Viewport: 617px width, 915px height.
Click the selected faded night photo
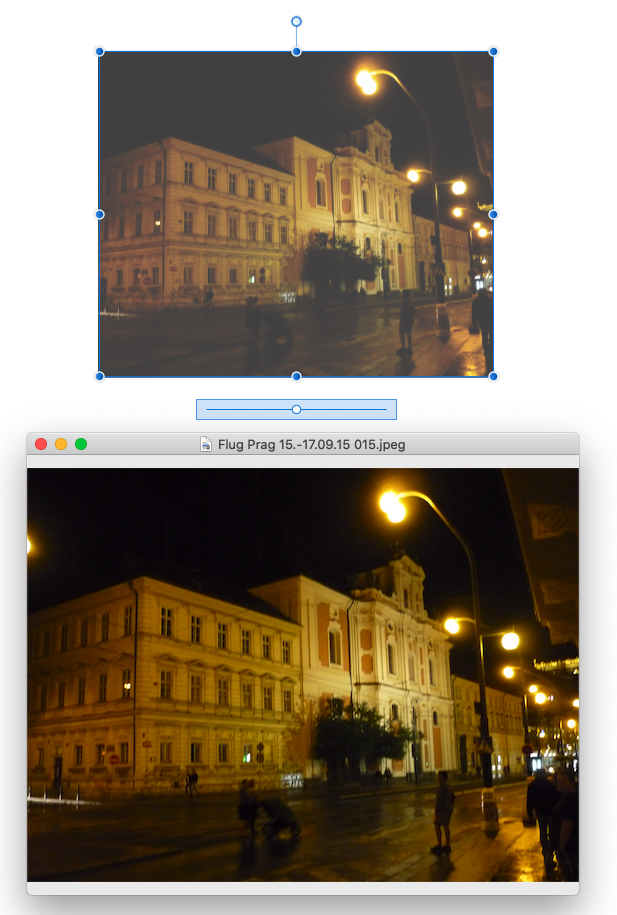click(x=297, y=214)
